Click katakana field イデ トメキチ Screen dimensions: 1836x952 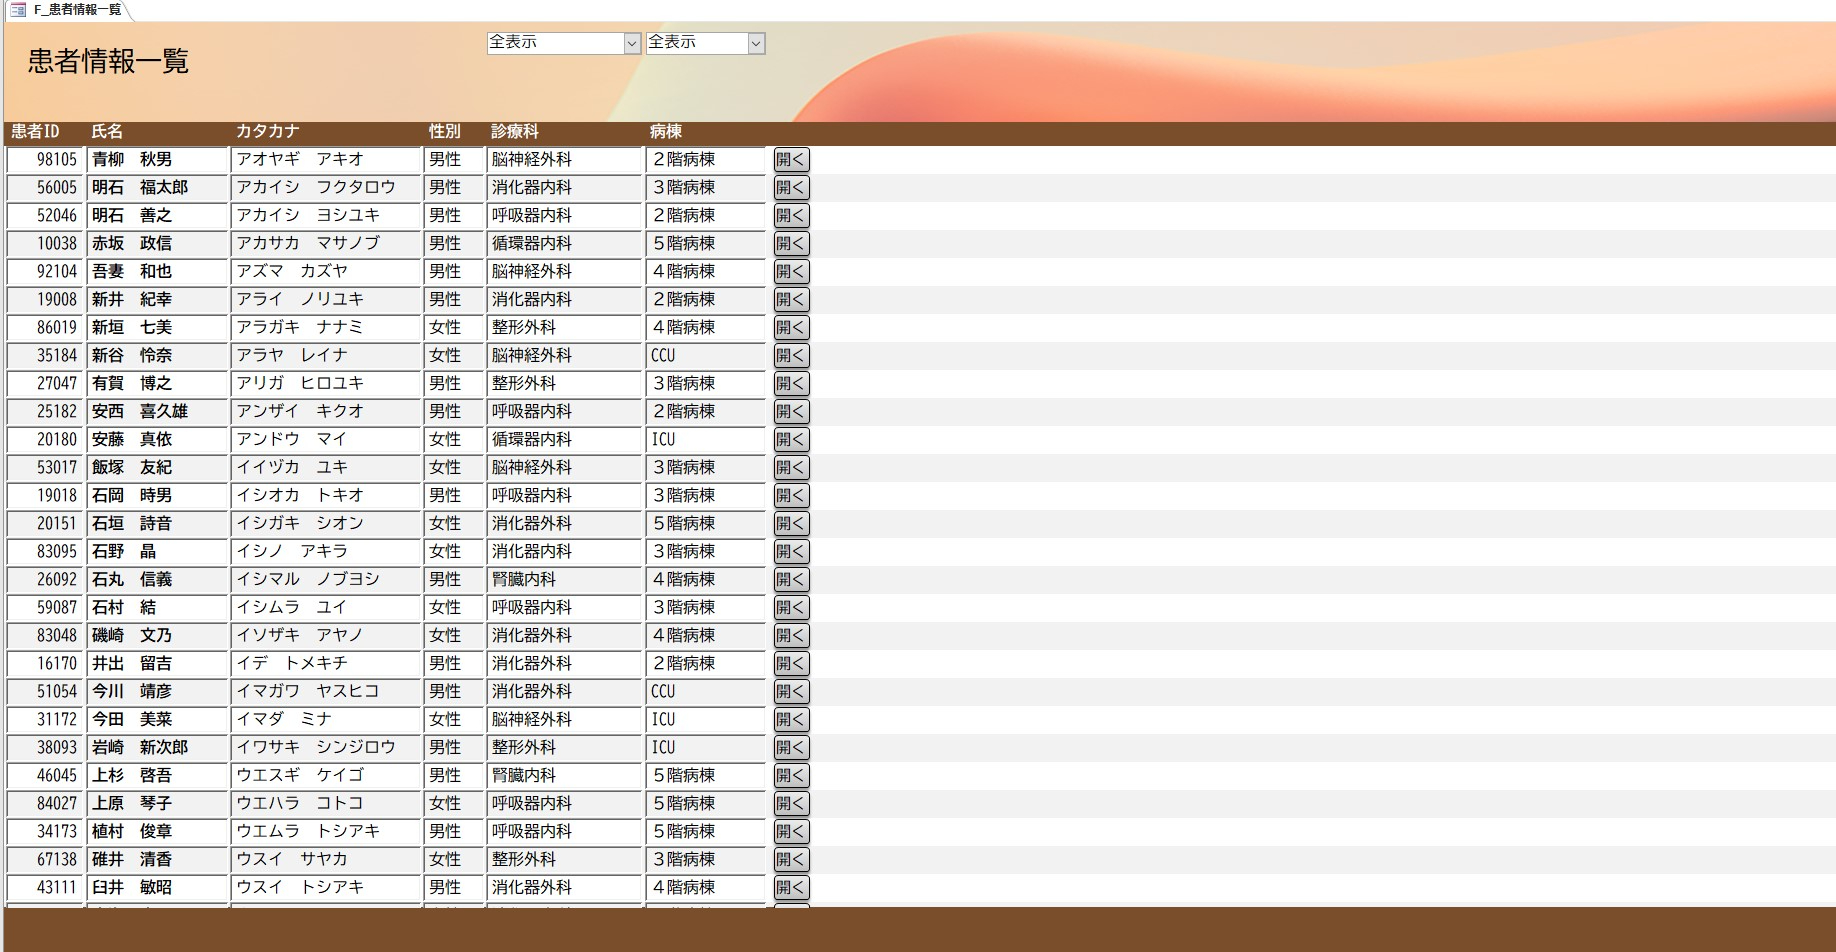[x=326, y=663]
